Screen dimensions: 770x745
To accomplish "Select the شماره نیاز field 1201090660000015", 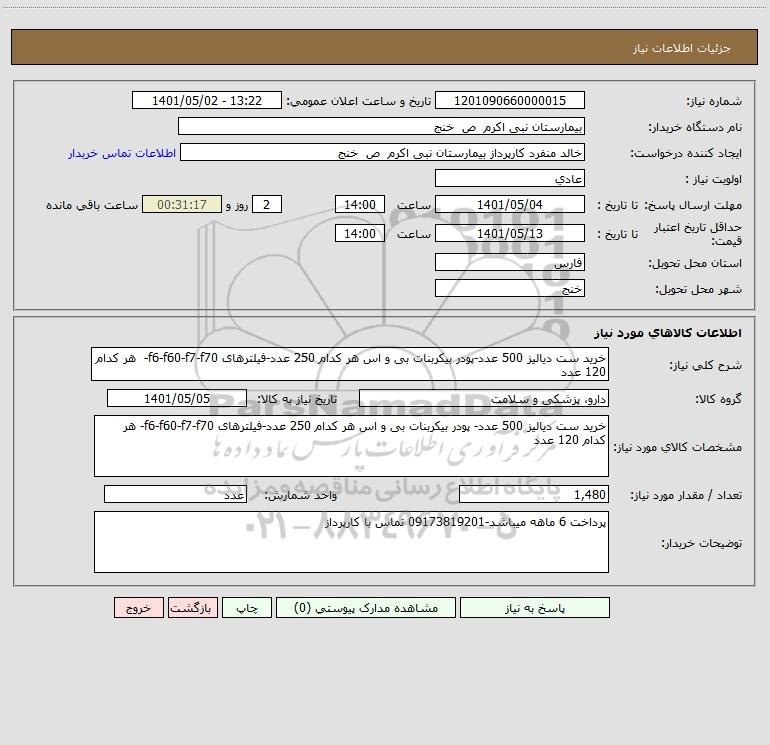I will pos(510,100).
